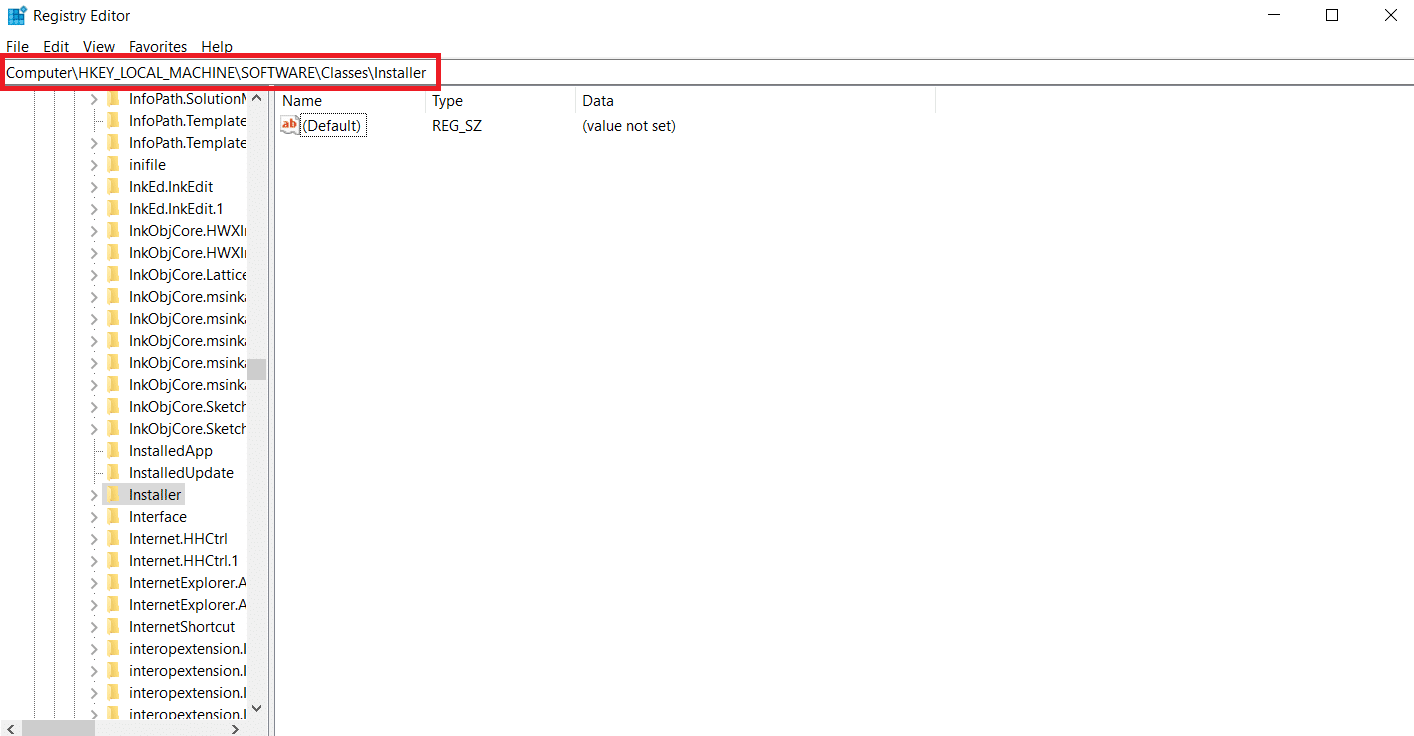Click the Registry Editor title bar icon
The image size is (1414, 736).
click(17, 15)
